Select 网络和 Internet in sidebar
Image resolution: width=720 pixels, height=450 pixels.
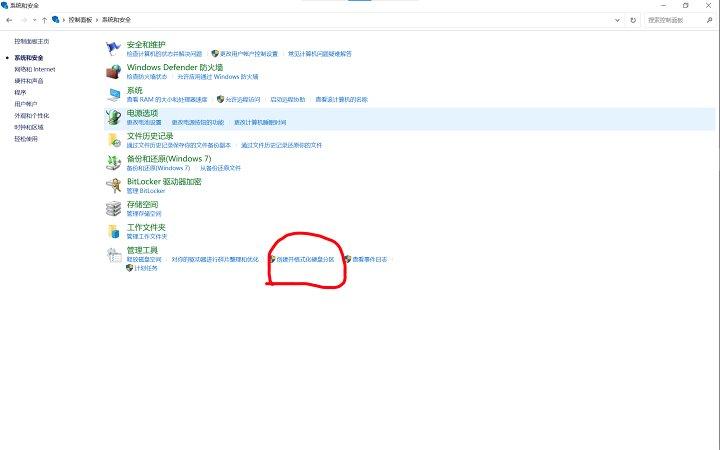coord(35,69)
